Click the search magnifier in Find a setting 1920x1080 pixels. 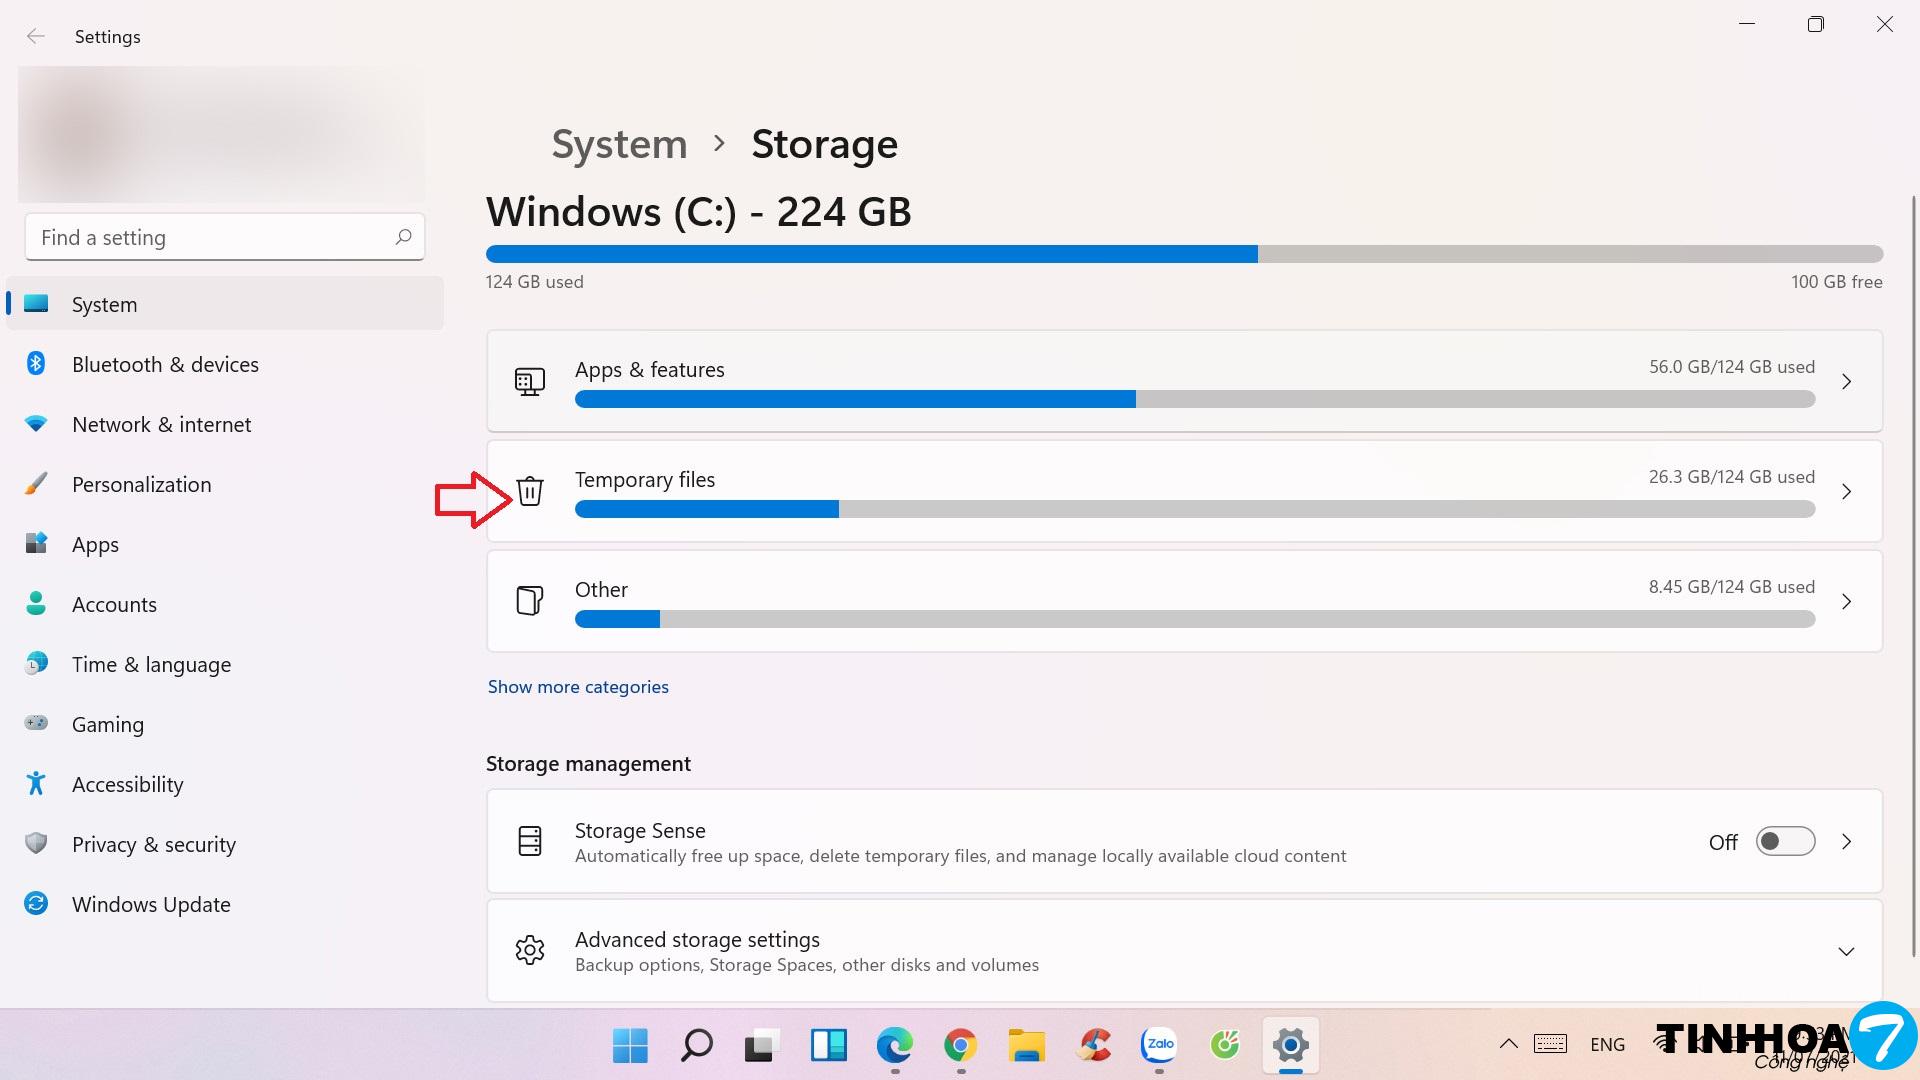point(403,237)
